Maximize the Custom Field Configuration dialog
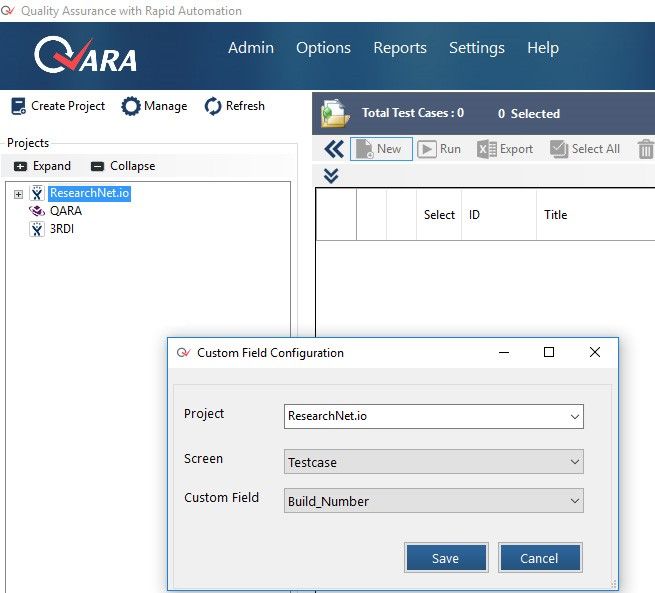This screenshot has height=593, width=655. click(549, 352)
